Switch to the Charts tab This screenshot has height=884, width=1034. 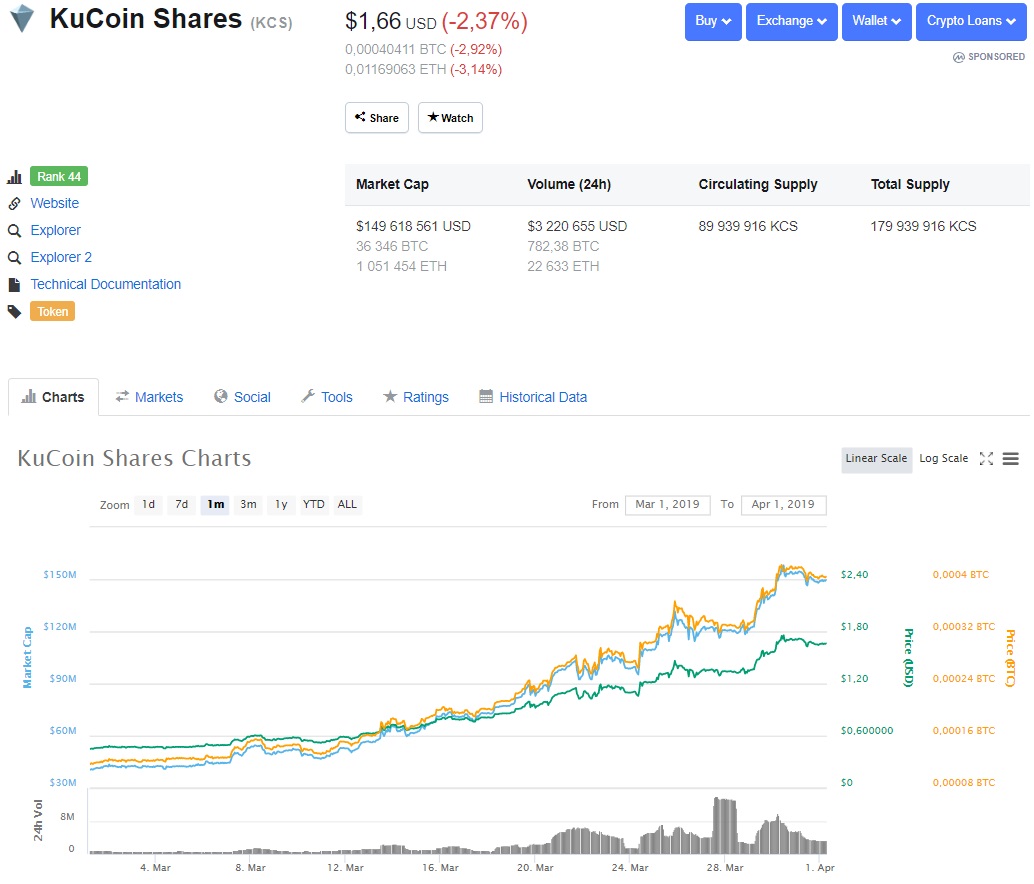tap(53, 397)
